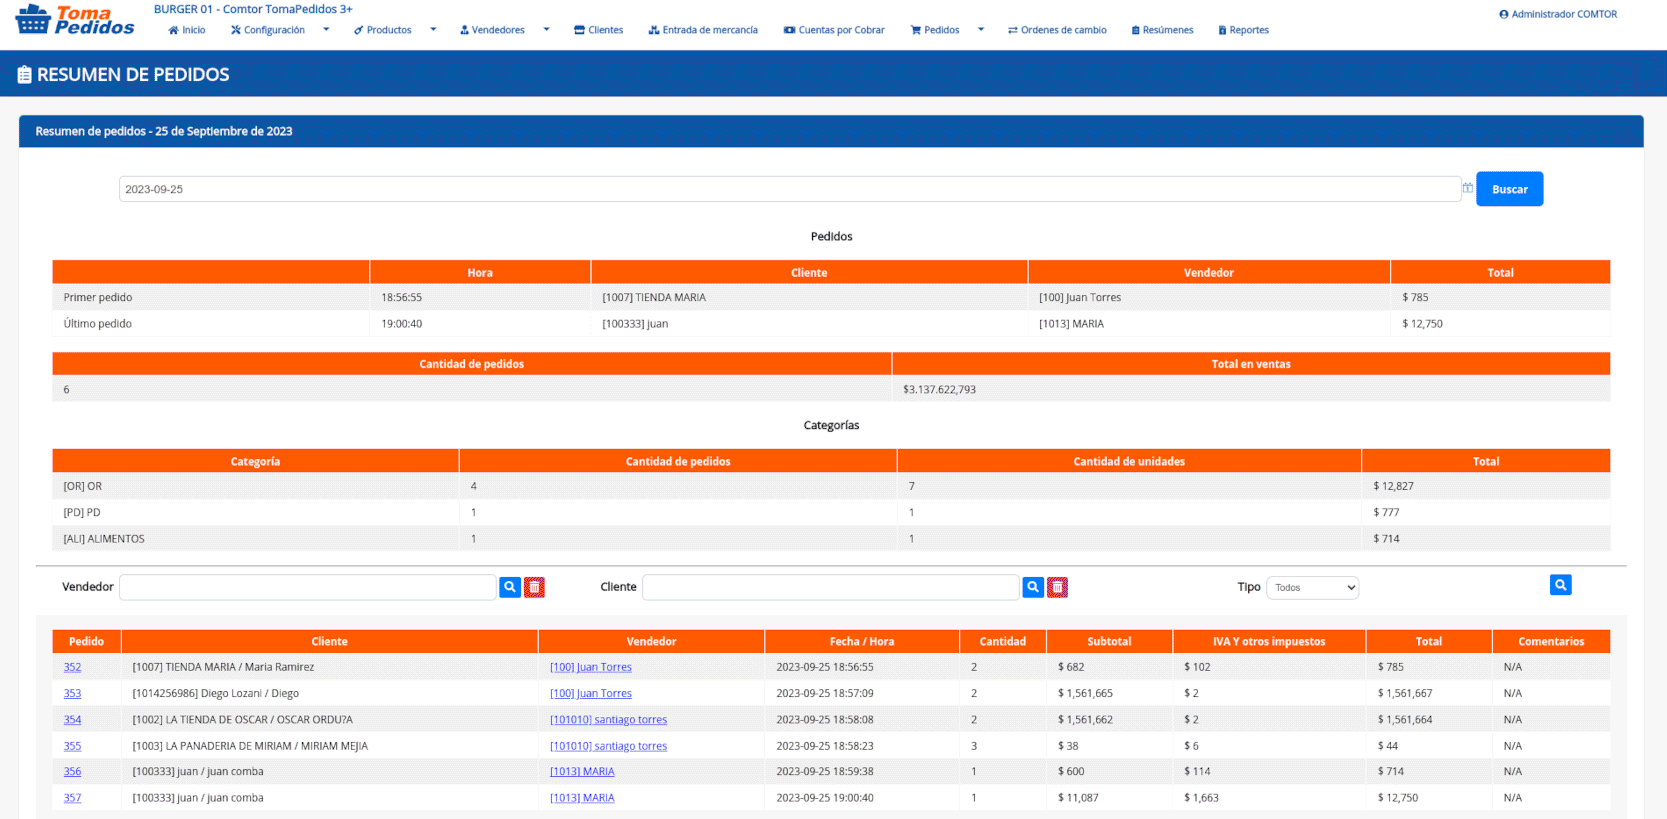Open order 353 link

pyautogui.click(x=72, y=693)
